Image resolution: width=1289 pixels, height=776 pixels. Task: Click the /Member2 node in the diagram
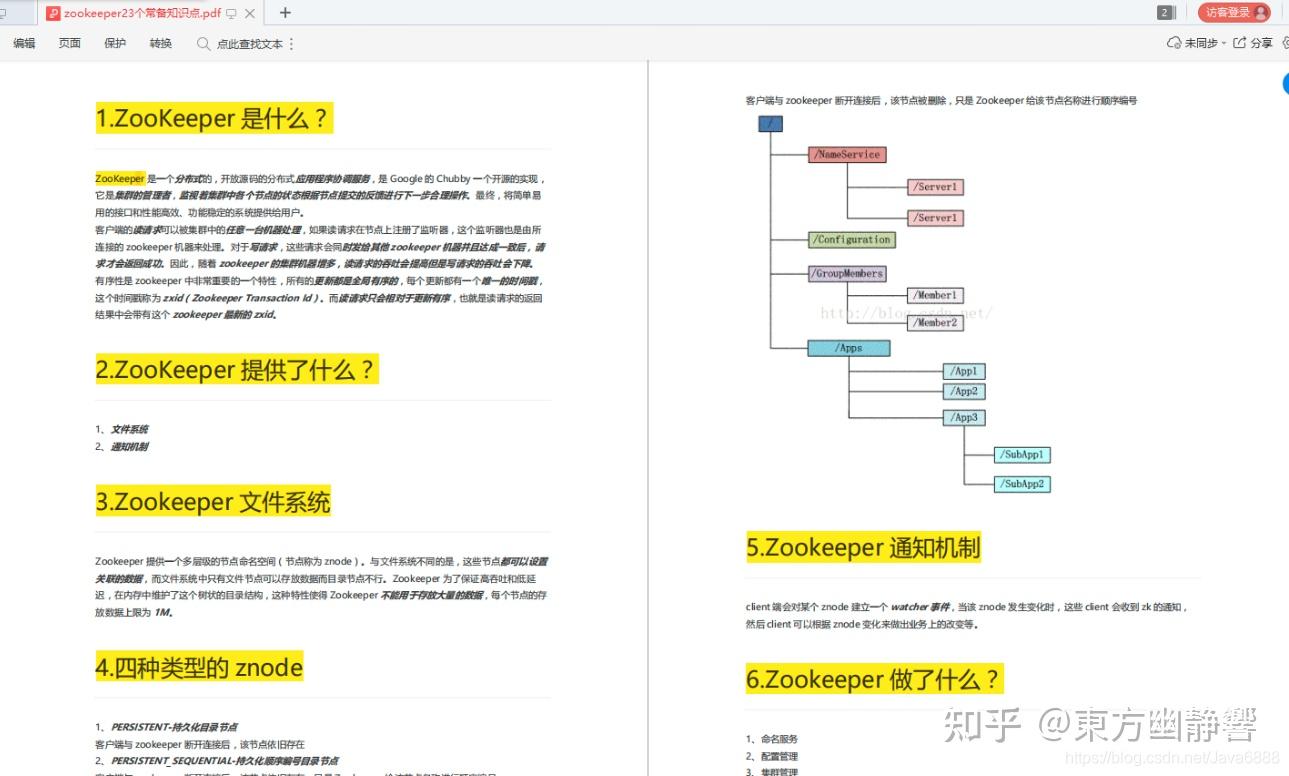coord(935,322)
